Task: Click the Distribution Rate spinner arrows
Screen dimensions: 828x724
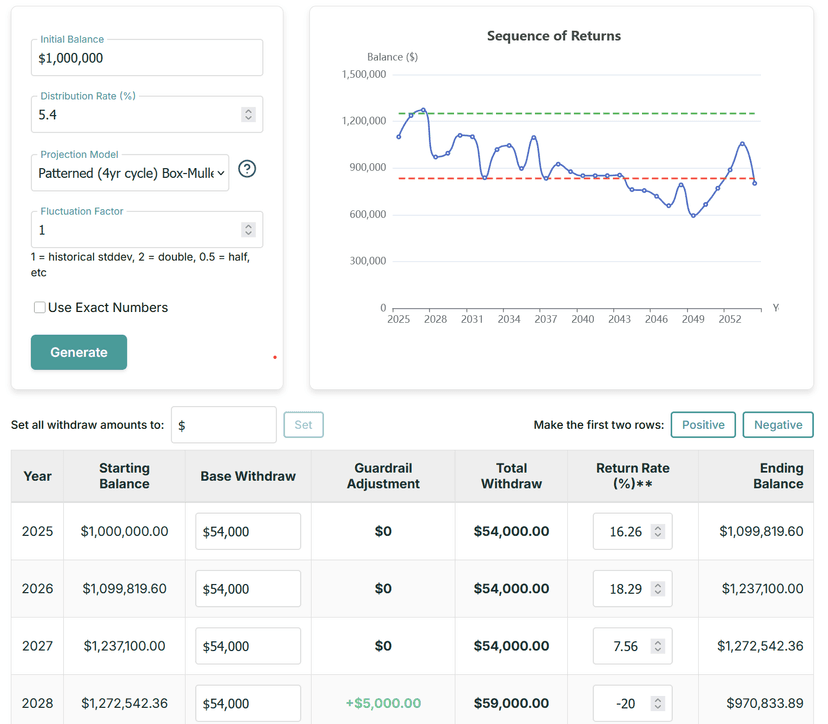Action: [248, 115]
